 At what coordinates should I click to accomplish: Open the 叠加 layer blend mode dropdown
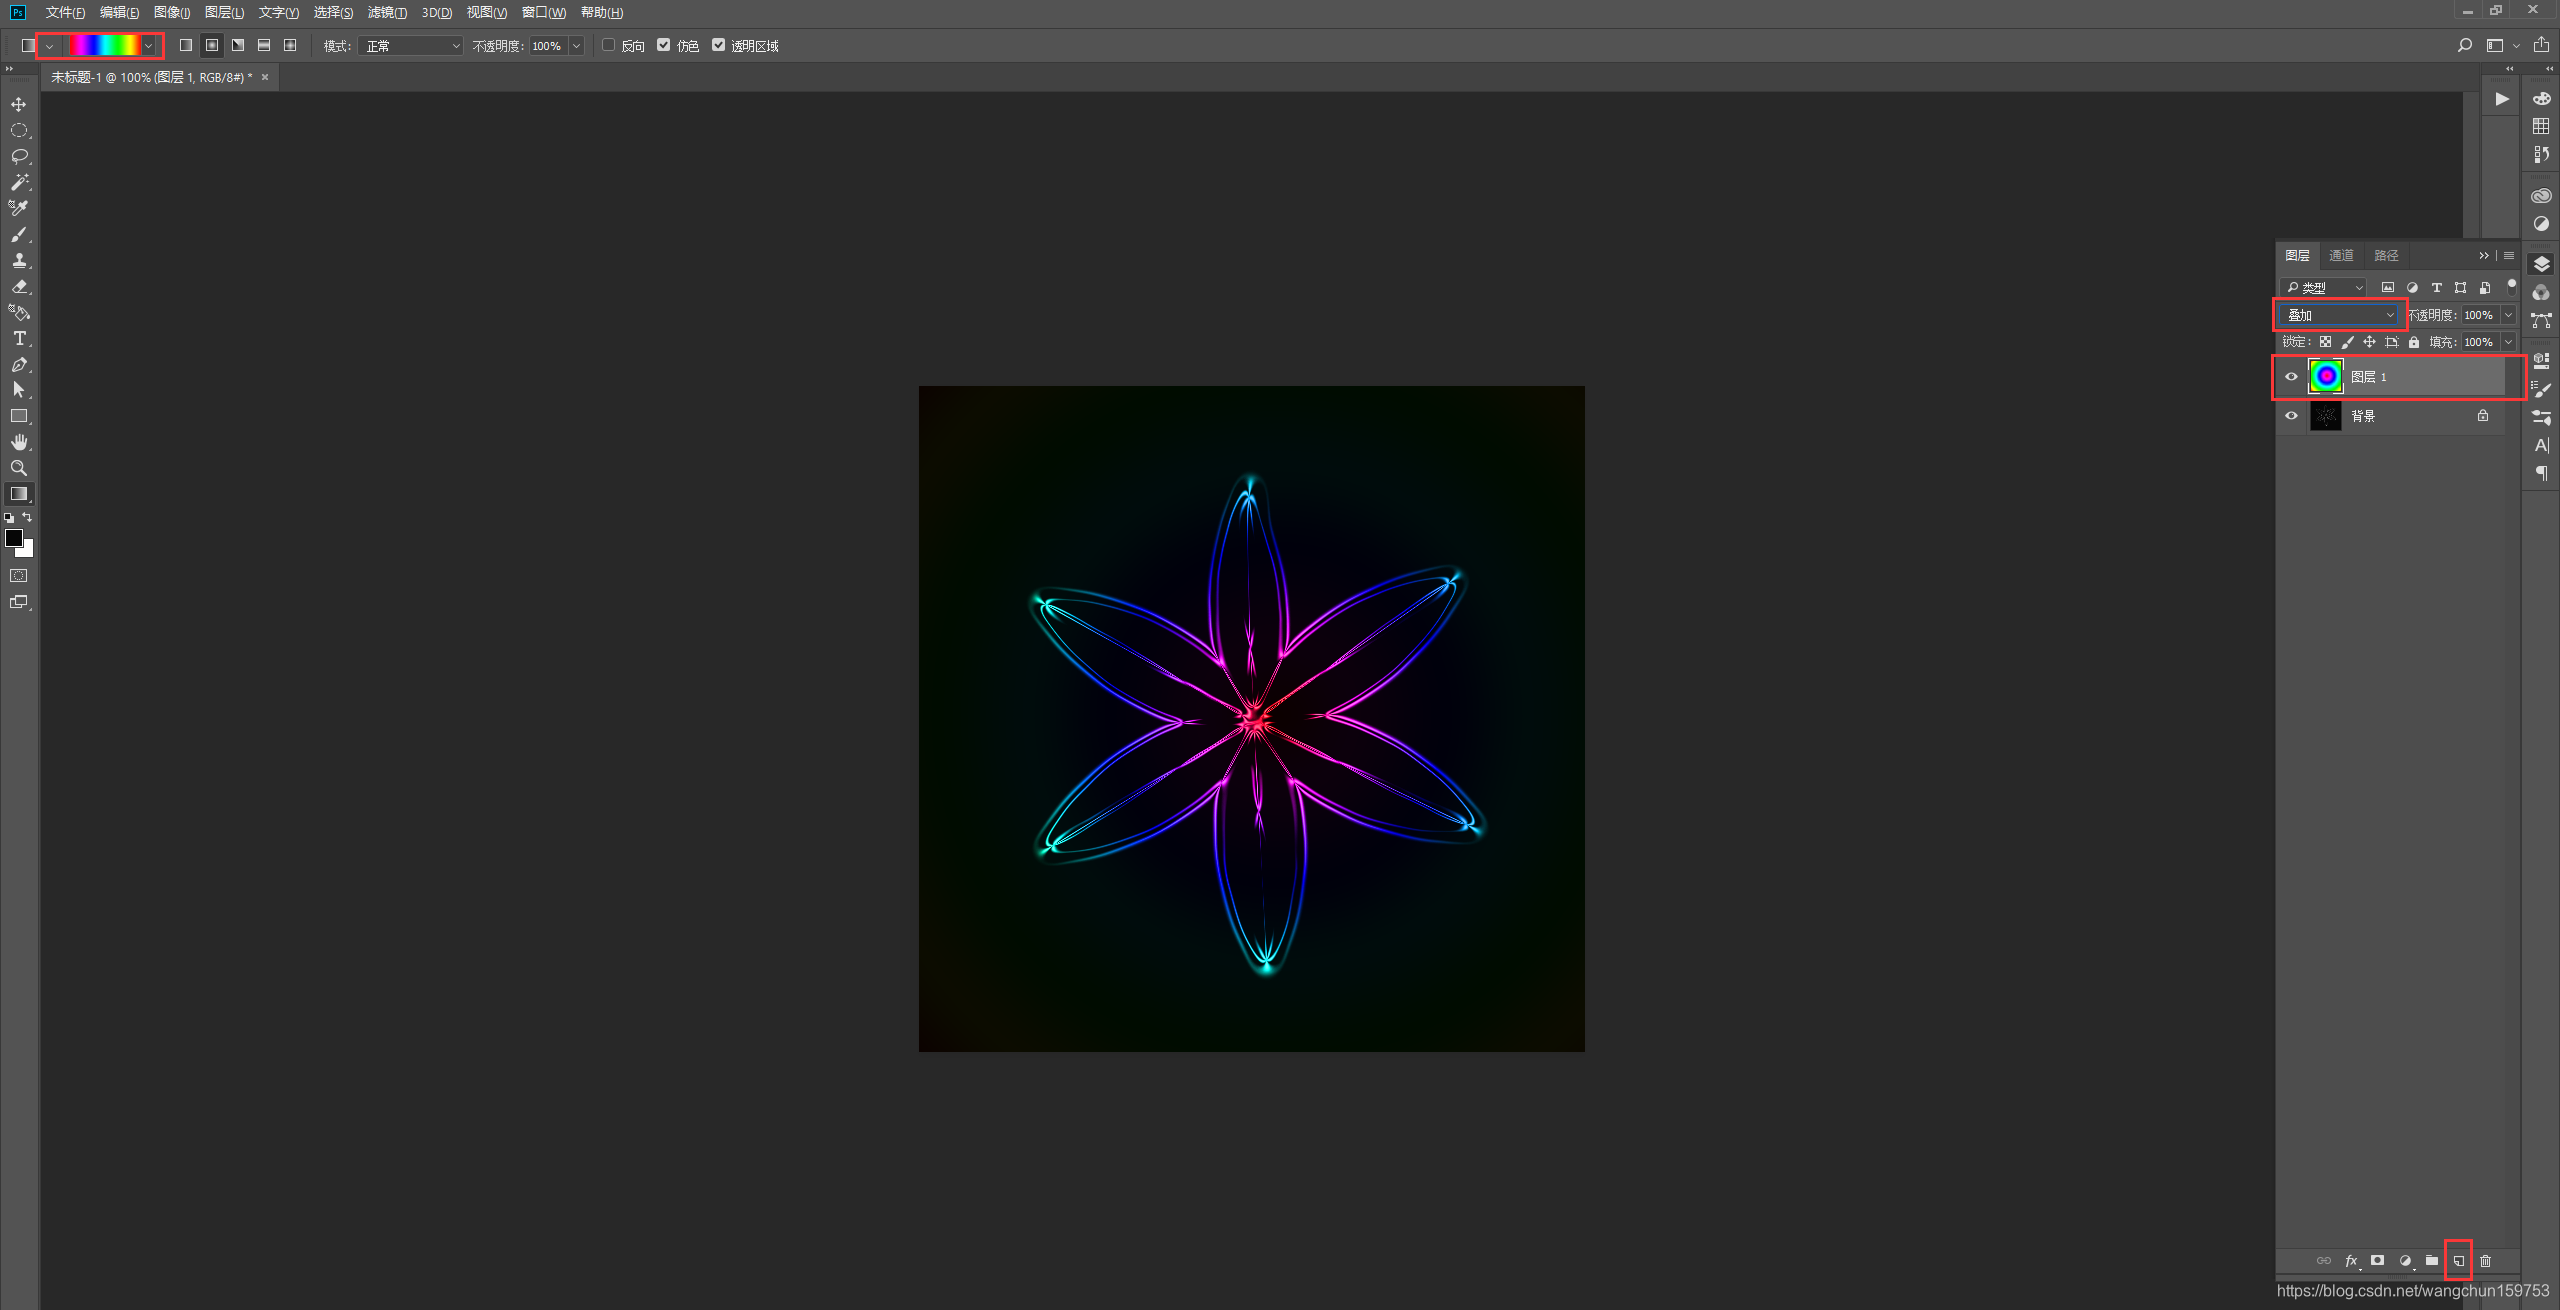2340,315
